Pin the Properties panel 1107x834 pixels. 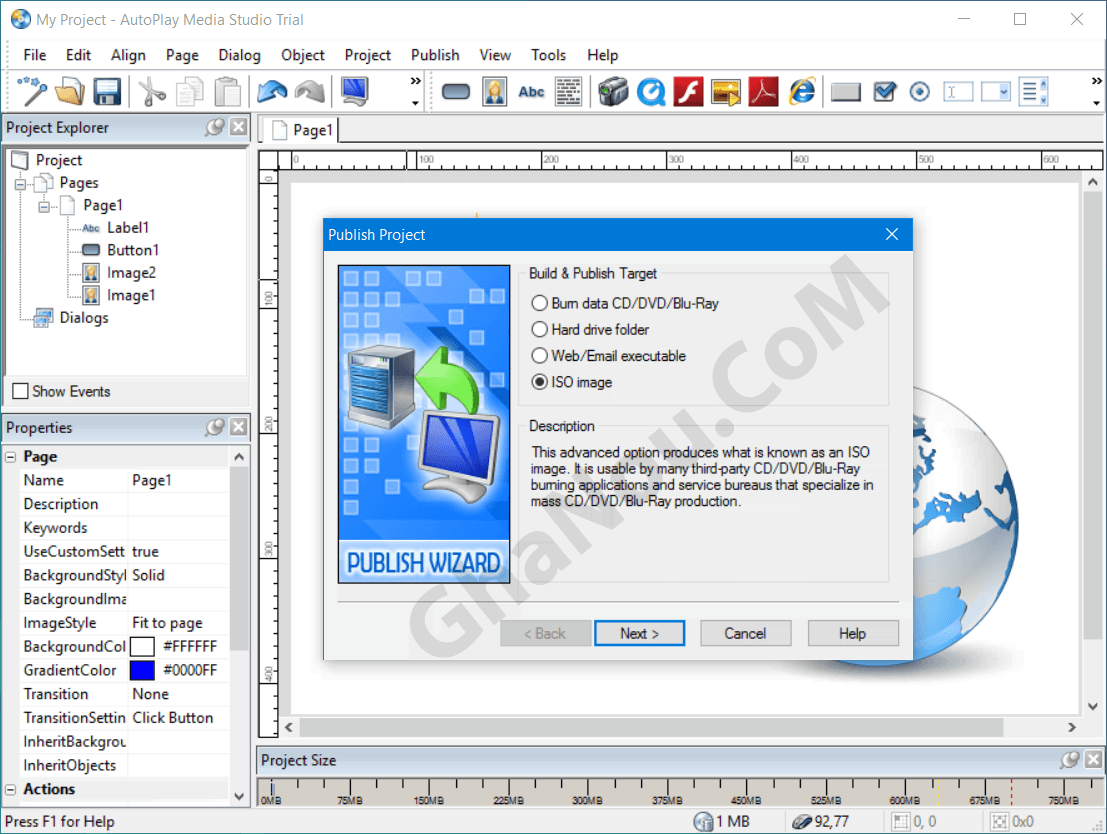(215, 427)
